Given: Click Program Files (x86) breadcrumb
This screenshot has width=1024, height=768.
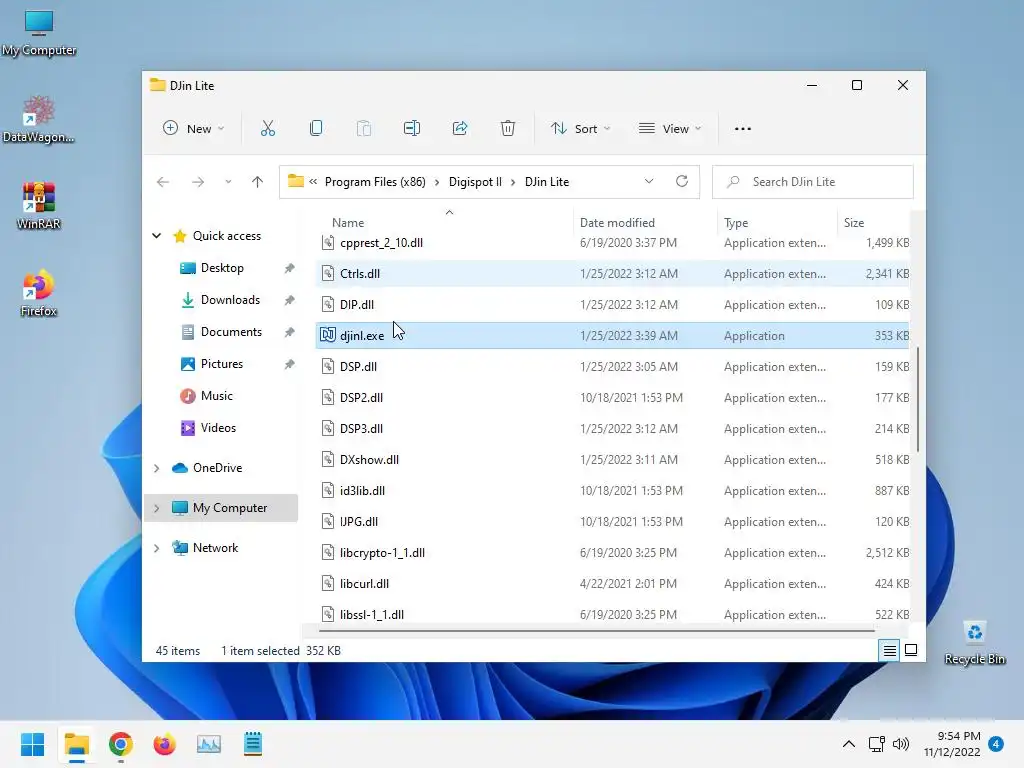Looking at the screenshot, I should (375, 182).
